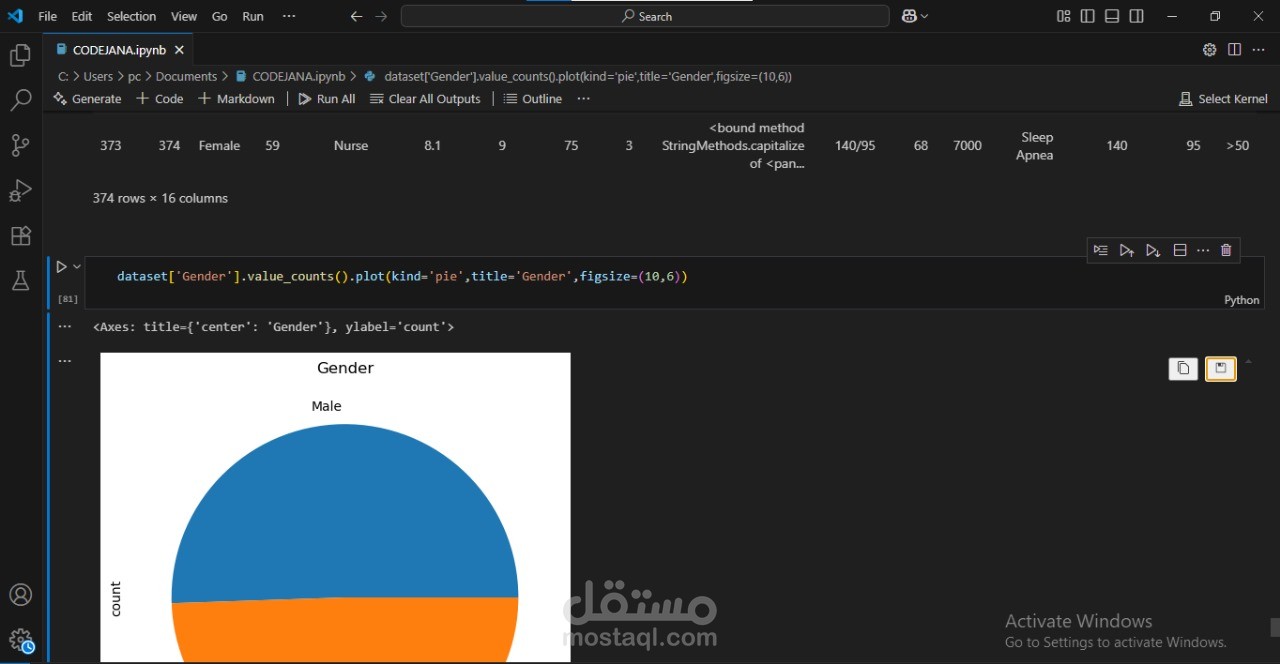This screenshot has width=1280, height=664.
Task: Close the CODEJANA.ipynb tab
Action: [x=179, y=50]
